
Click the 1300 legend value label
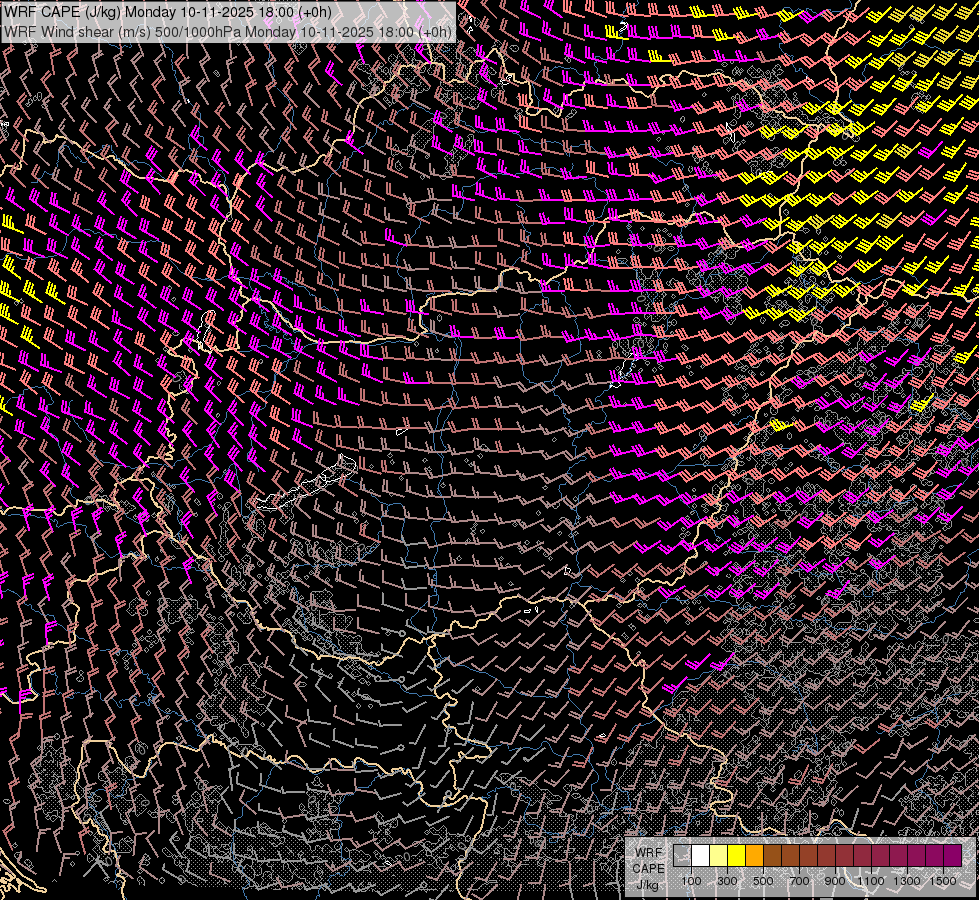[907, 881]
